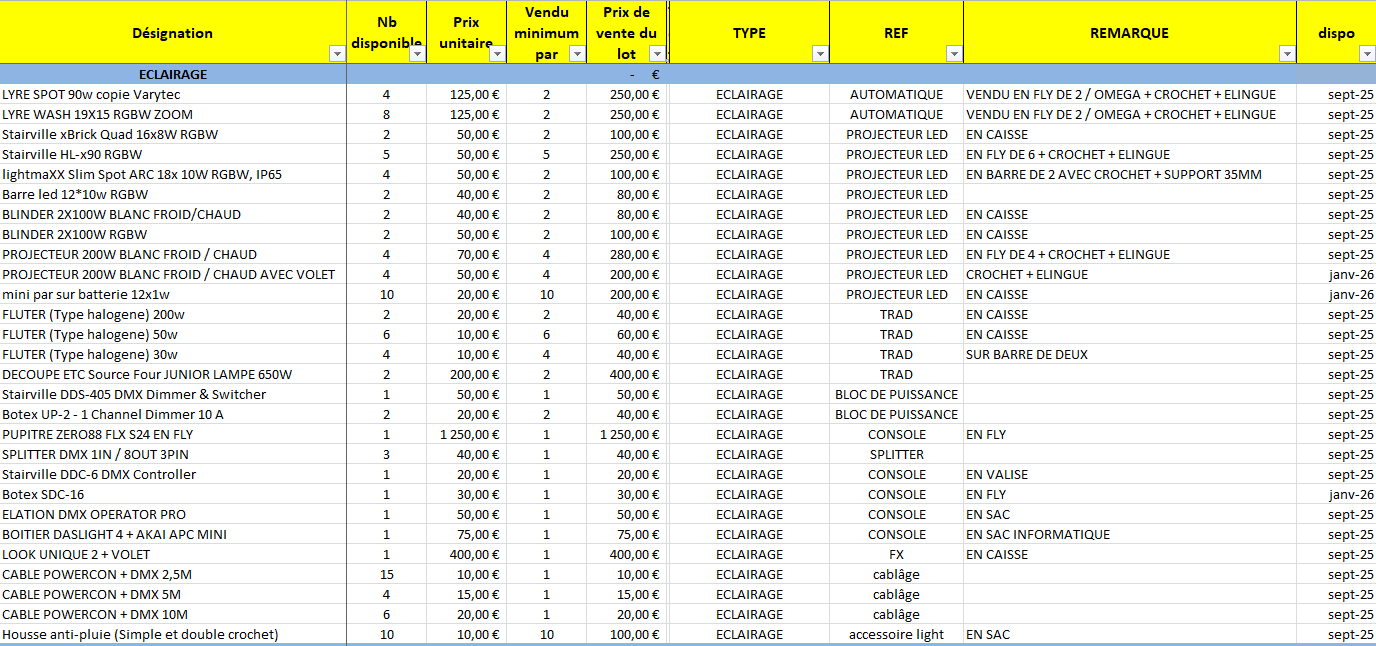Click ECLAIRAGE type cell for Housse anti-pluie

click(x=750, y=634)
